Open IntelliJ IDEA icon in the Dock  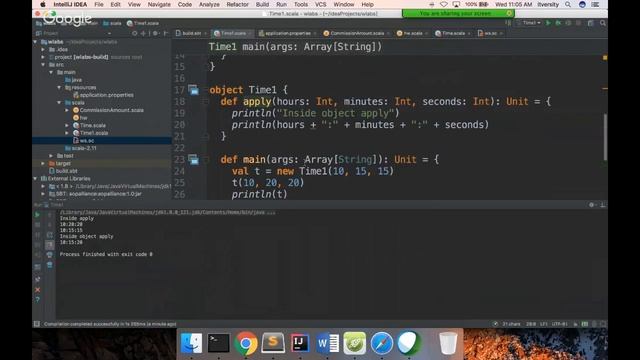coord(300,343)
